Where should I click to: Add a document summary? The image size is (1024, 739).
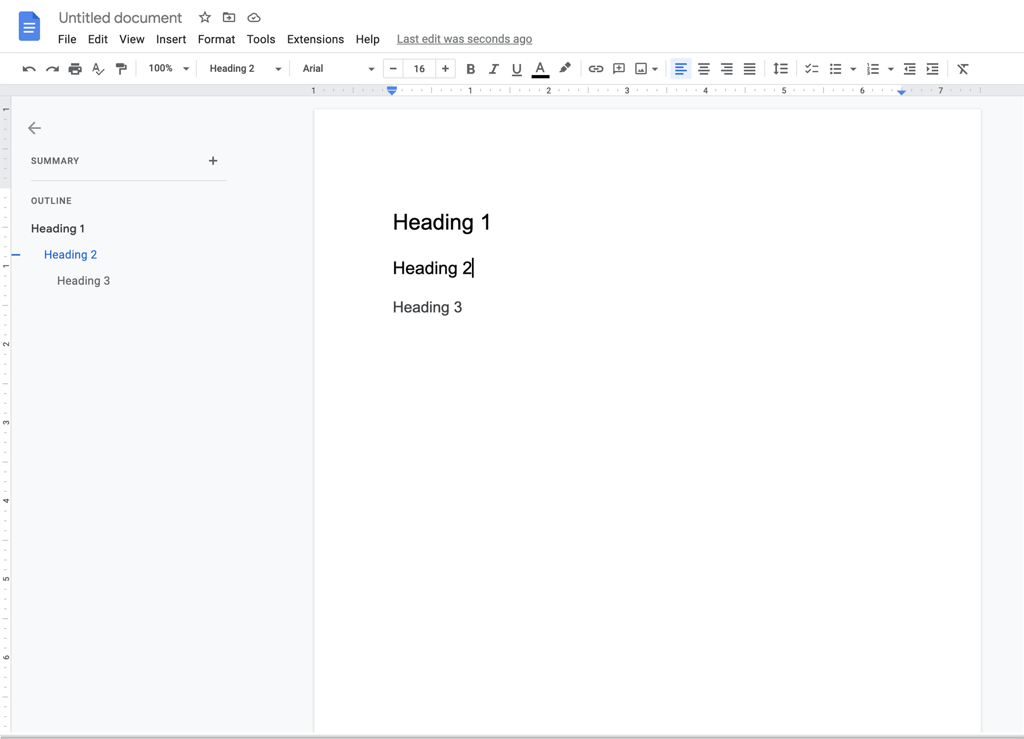click(x=213, y=160)
